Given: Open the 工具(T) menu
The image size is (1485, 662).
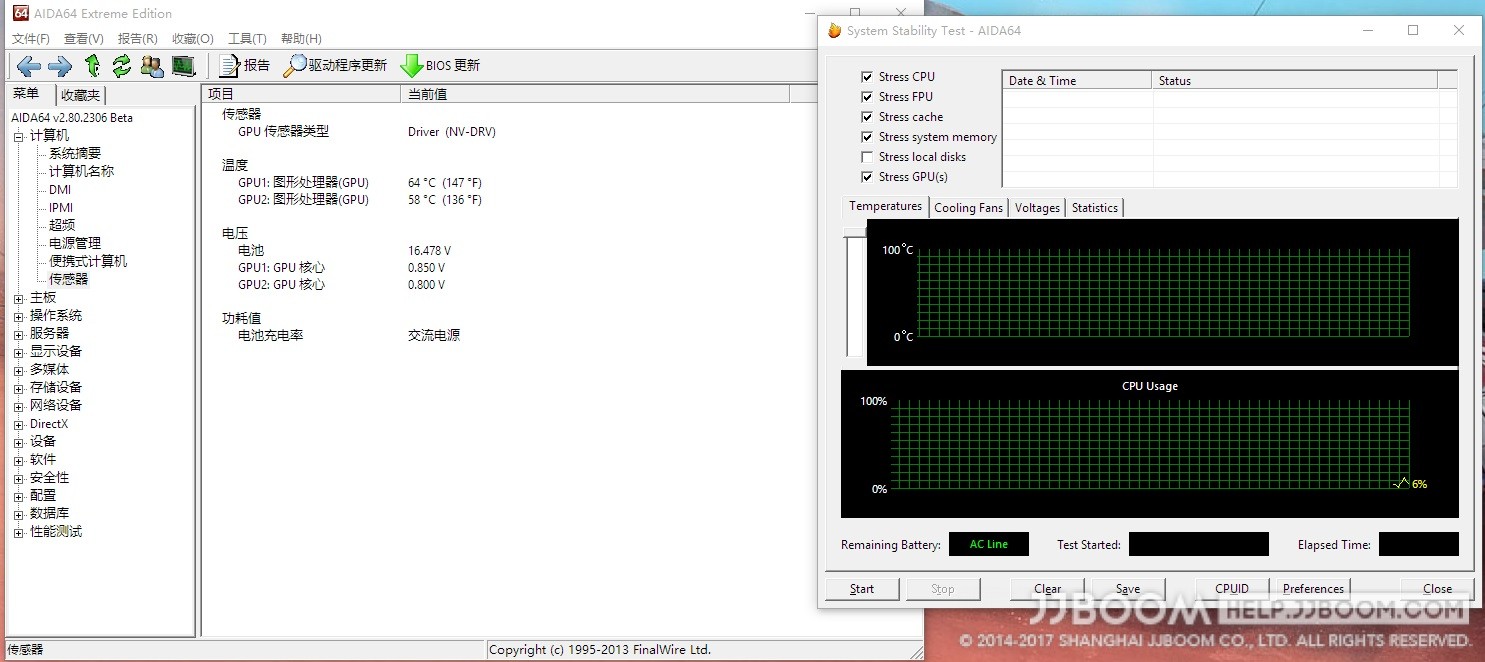Looking at the screenshot, I should coord(247,39).
